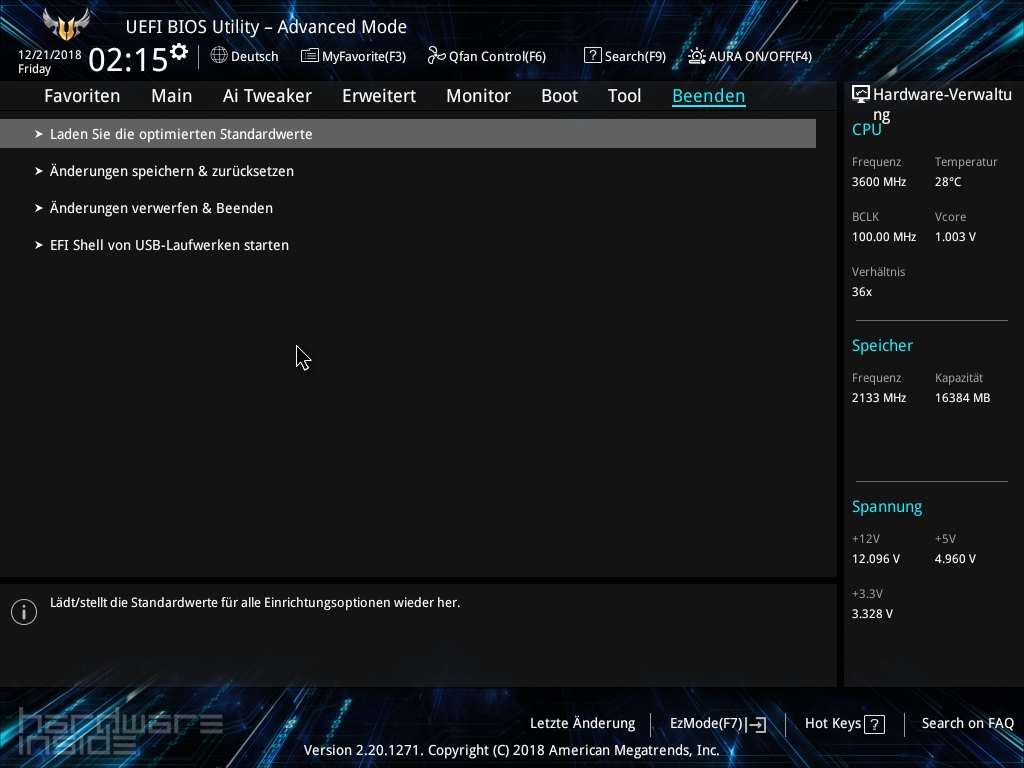The image size is (1024, 768).
Task: Click the CPU frequency value 3600 MHz
Action: [879, 182]
